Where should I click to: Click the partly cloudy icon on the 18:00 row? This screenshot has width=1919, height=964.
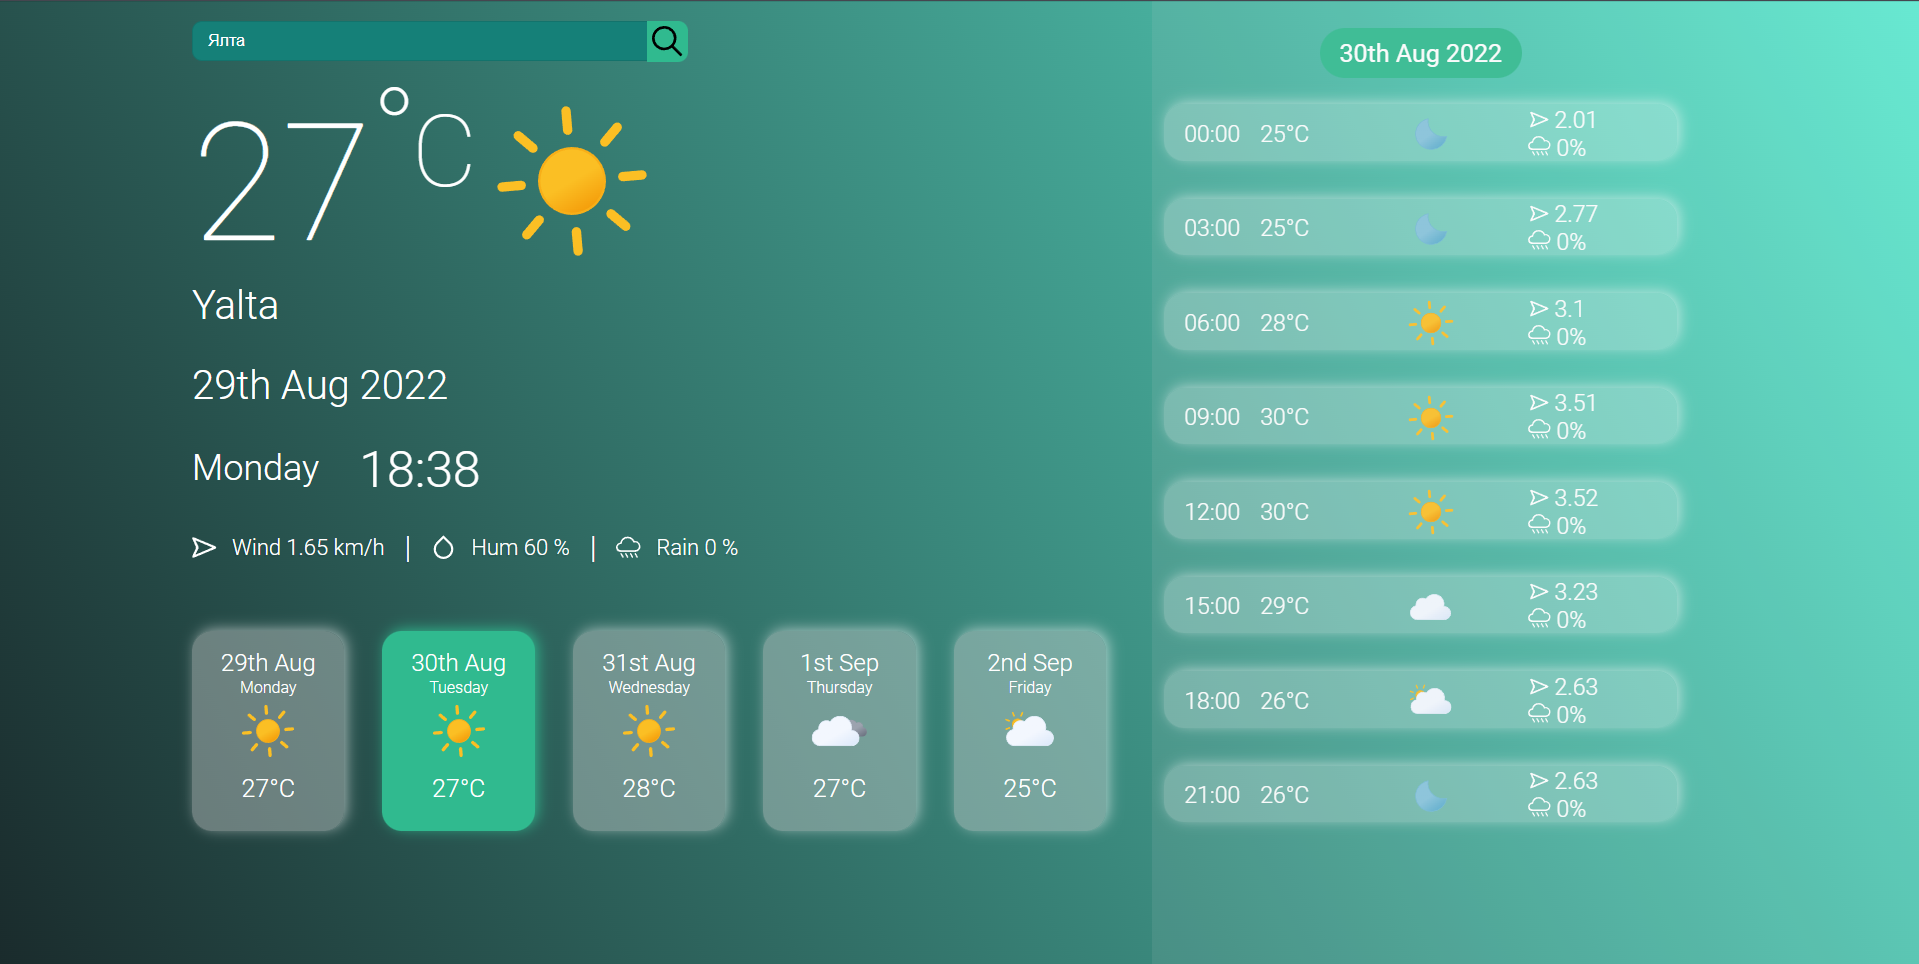coord(1431,699)
